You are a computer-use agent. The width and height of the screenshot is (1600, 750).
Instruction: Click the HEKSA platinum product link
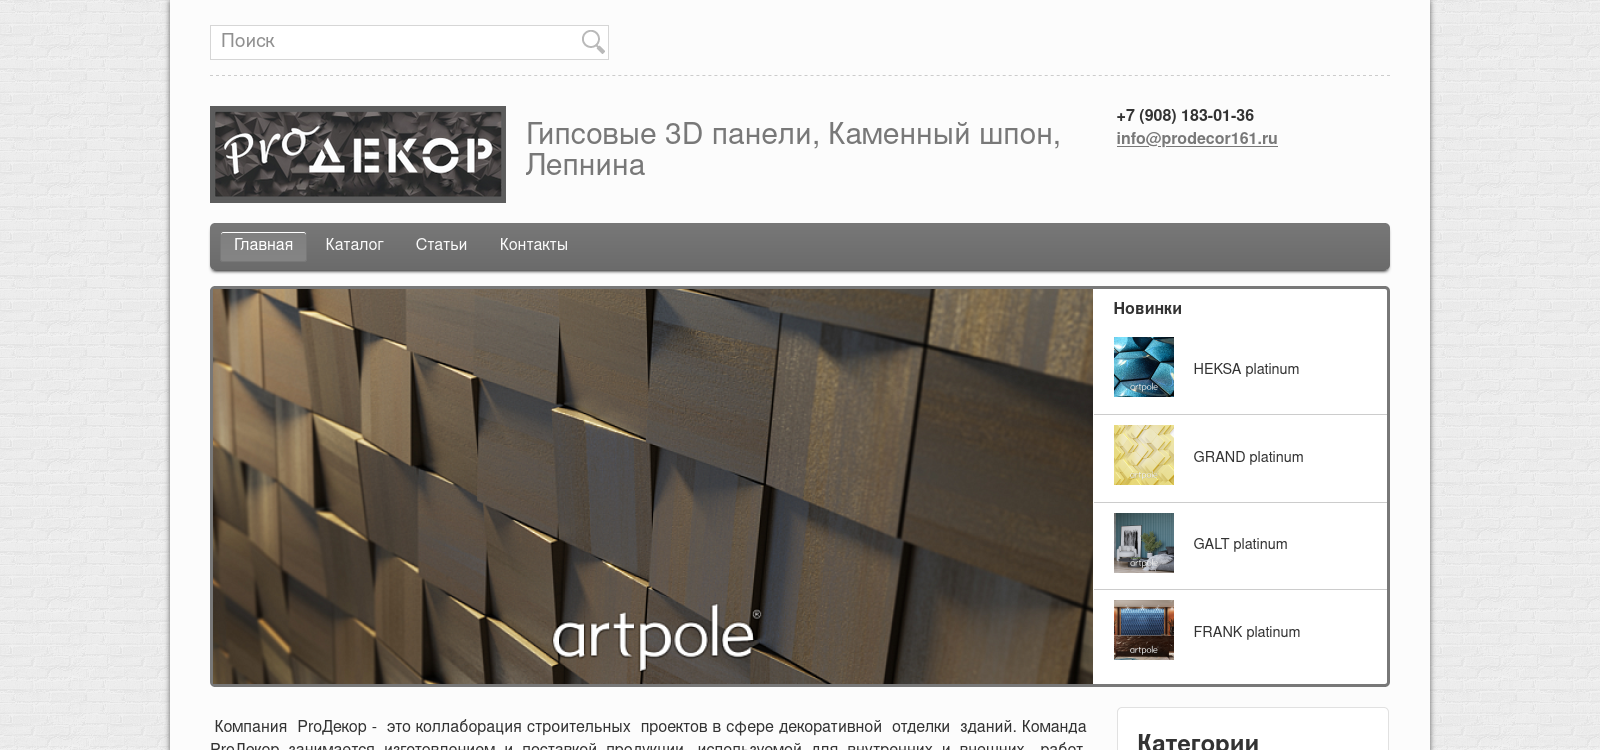tap(1246, 369)
